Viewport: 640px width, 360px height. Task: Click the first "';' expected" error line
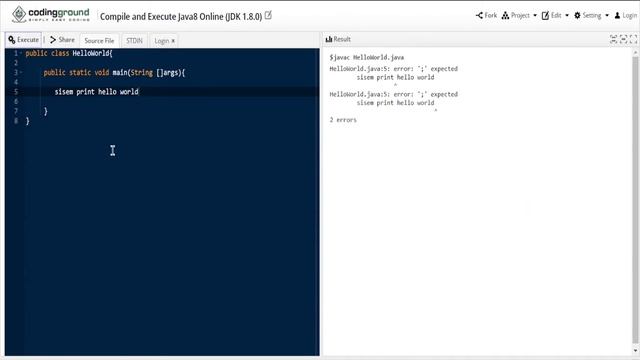click(393, 69)
